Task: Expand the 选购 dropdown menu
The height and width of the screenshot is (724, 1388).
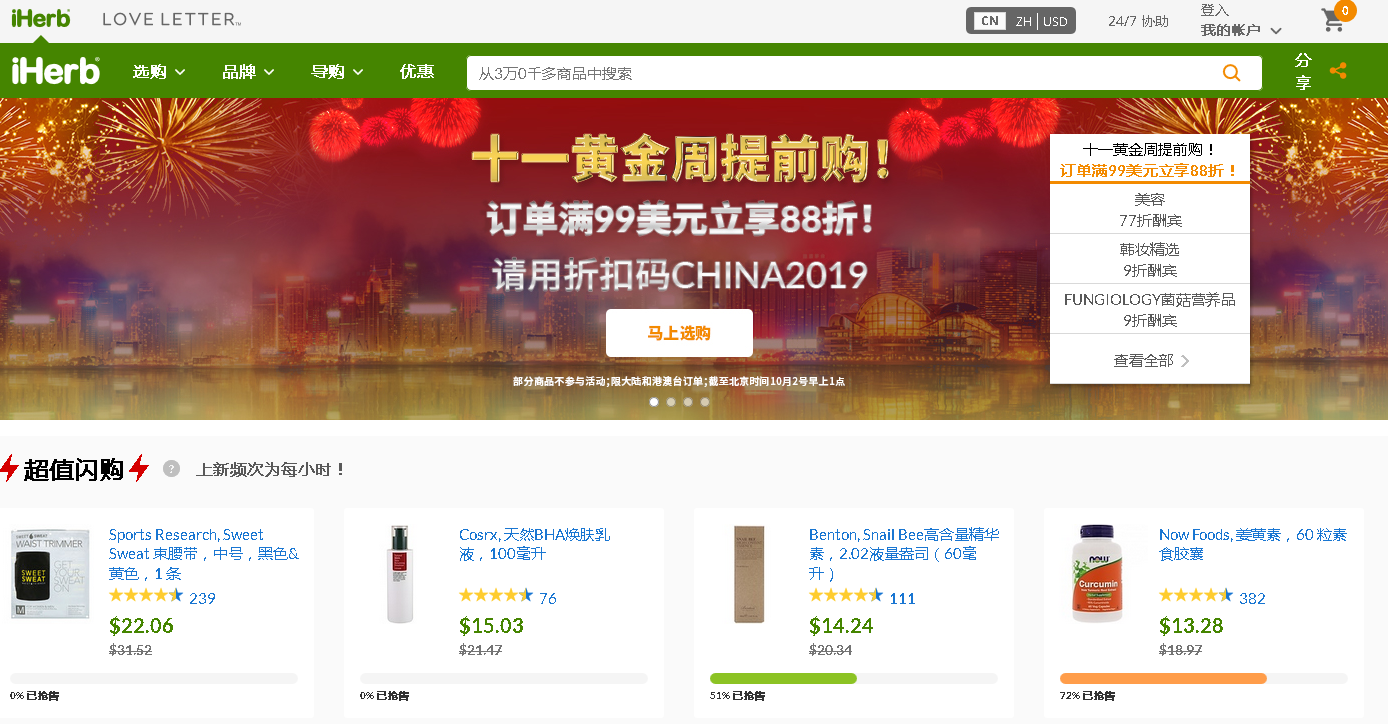Action: tap(159, 72)
